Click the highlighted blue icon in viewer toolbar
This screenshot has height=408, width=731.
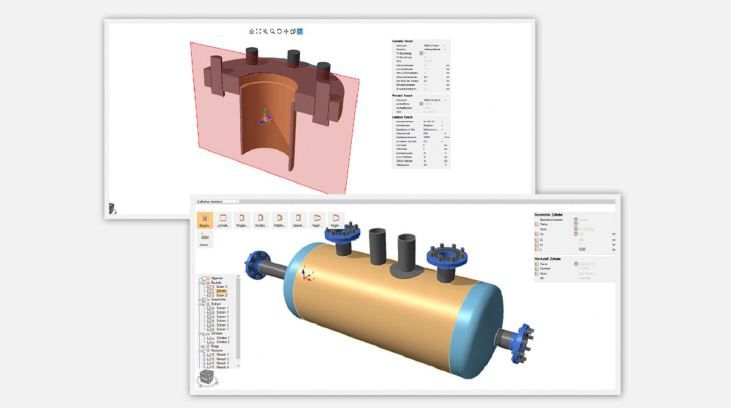point(300,31)
